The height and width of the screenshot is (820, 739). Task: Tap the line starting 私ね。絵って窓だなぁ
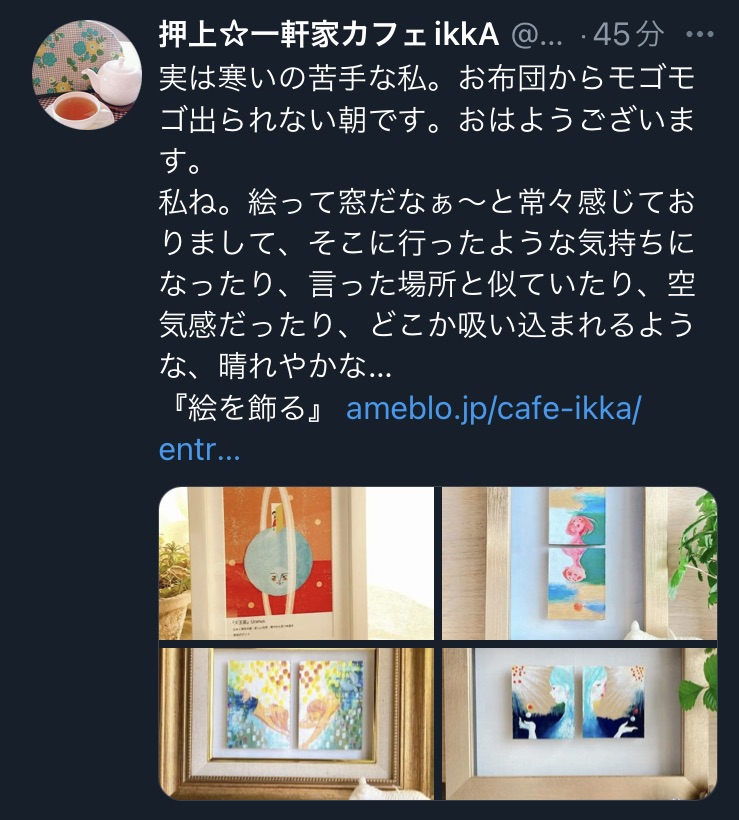pos(427,202)
